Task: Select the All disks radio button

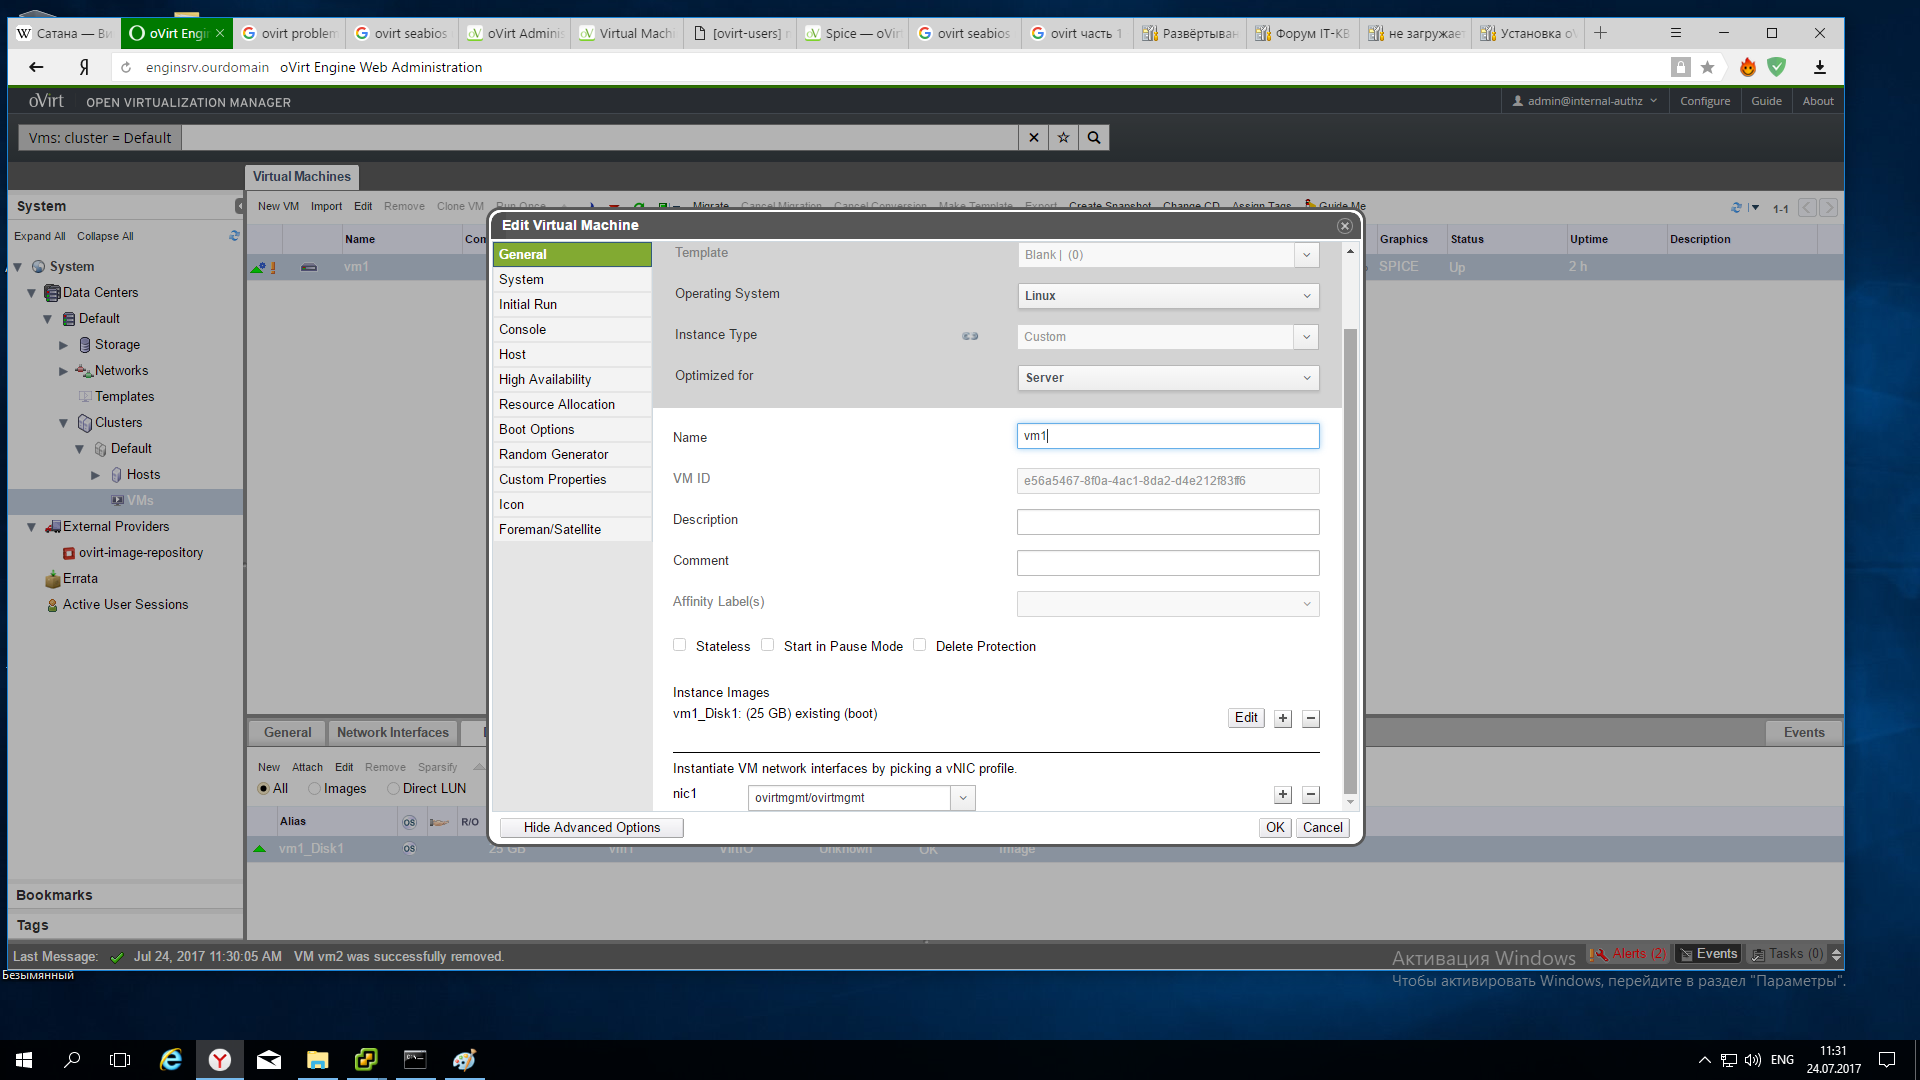Action: (x=264, y=789)
